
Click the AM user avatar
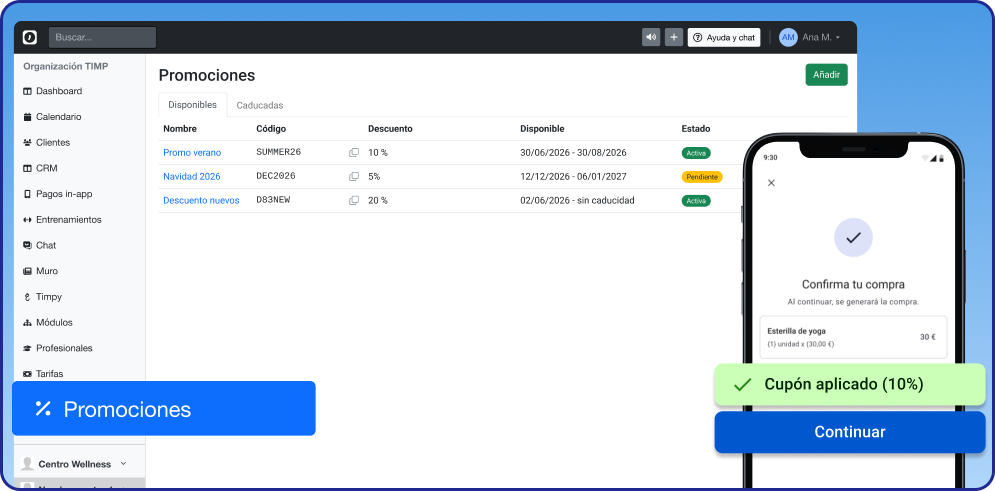pos(788,37)
